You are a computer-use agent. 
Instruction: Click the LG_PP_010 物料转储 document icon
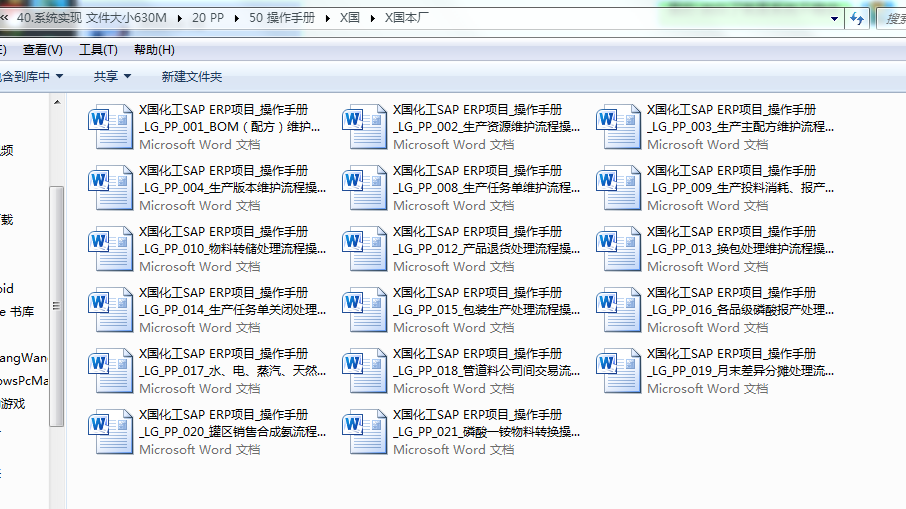(x=110, y=249)
